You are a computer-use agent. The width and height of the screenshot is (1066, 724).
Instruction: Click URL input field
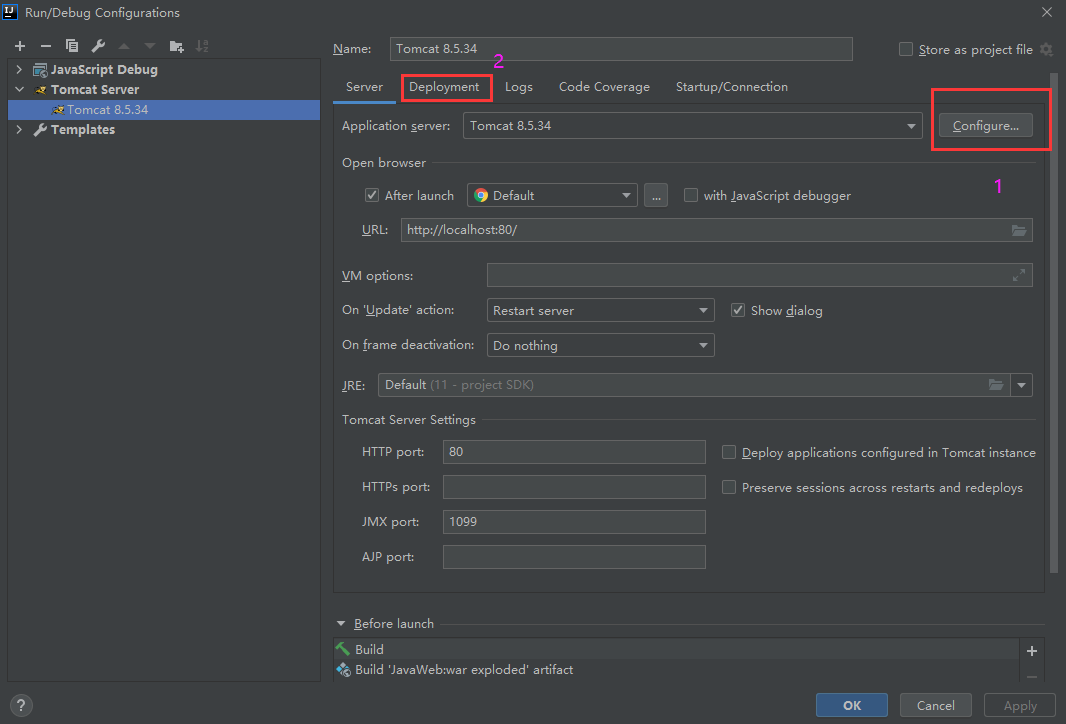[x=717, y=230]
